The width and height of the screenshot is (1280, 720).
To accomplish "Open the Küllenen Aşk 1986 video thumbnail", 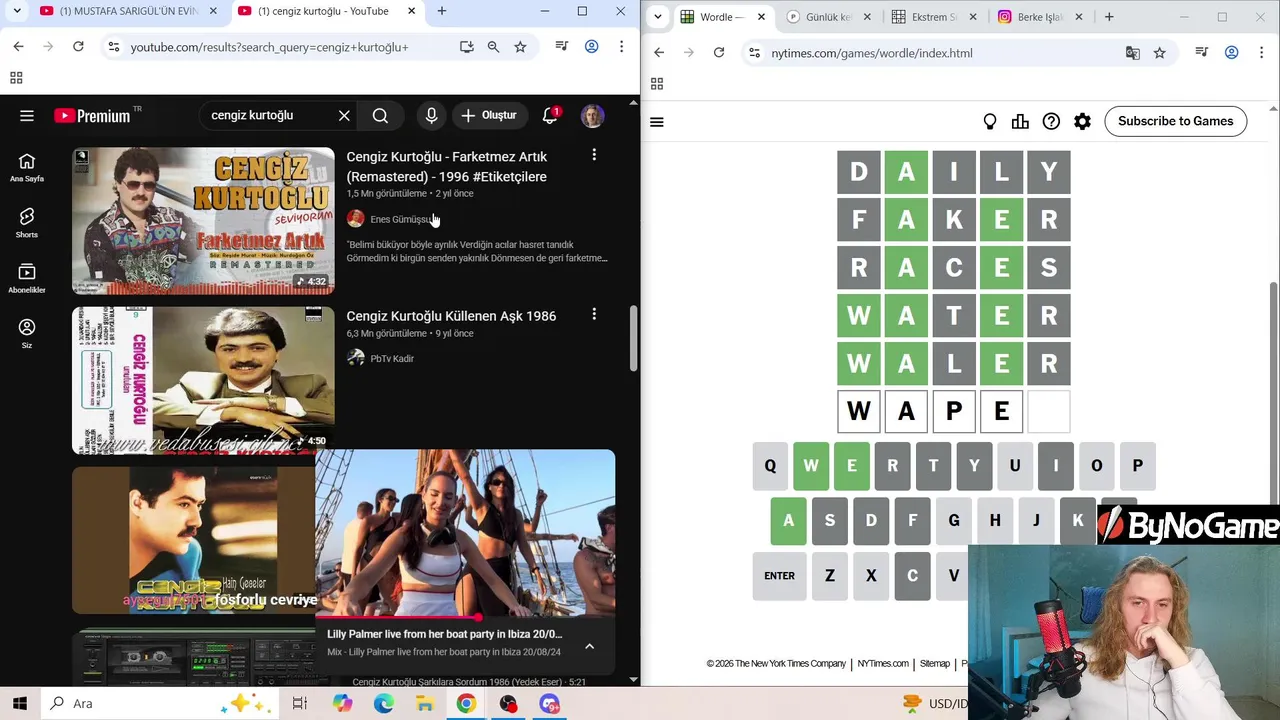I will [x=203, y=380].
